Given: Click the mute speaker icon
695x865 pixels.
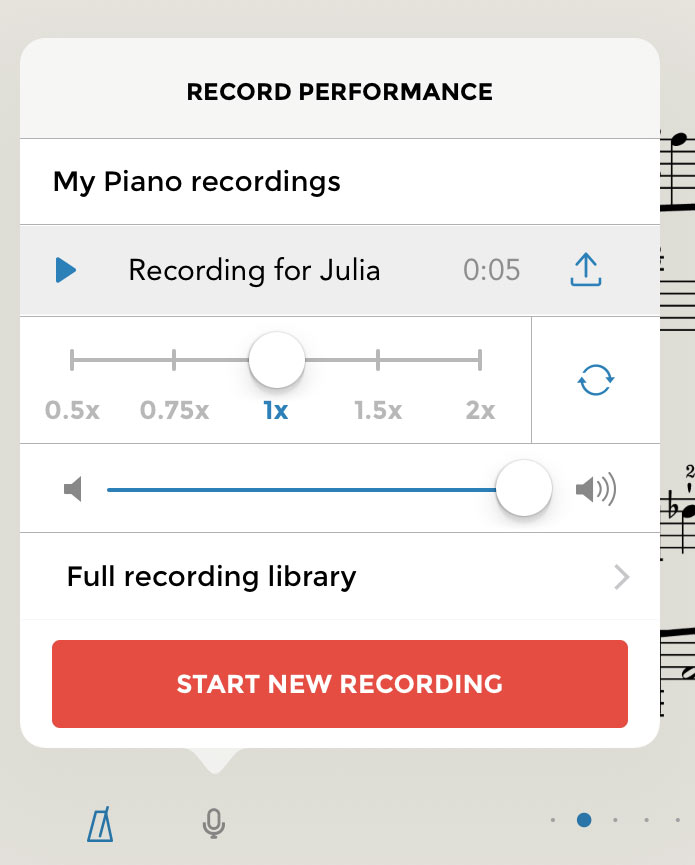Looking at the screenshot, I should [72, 489].
